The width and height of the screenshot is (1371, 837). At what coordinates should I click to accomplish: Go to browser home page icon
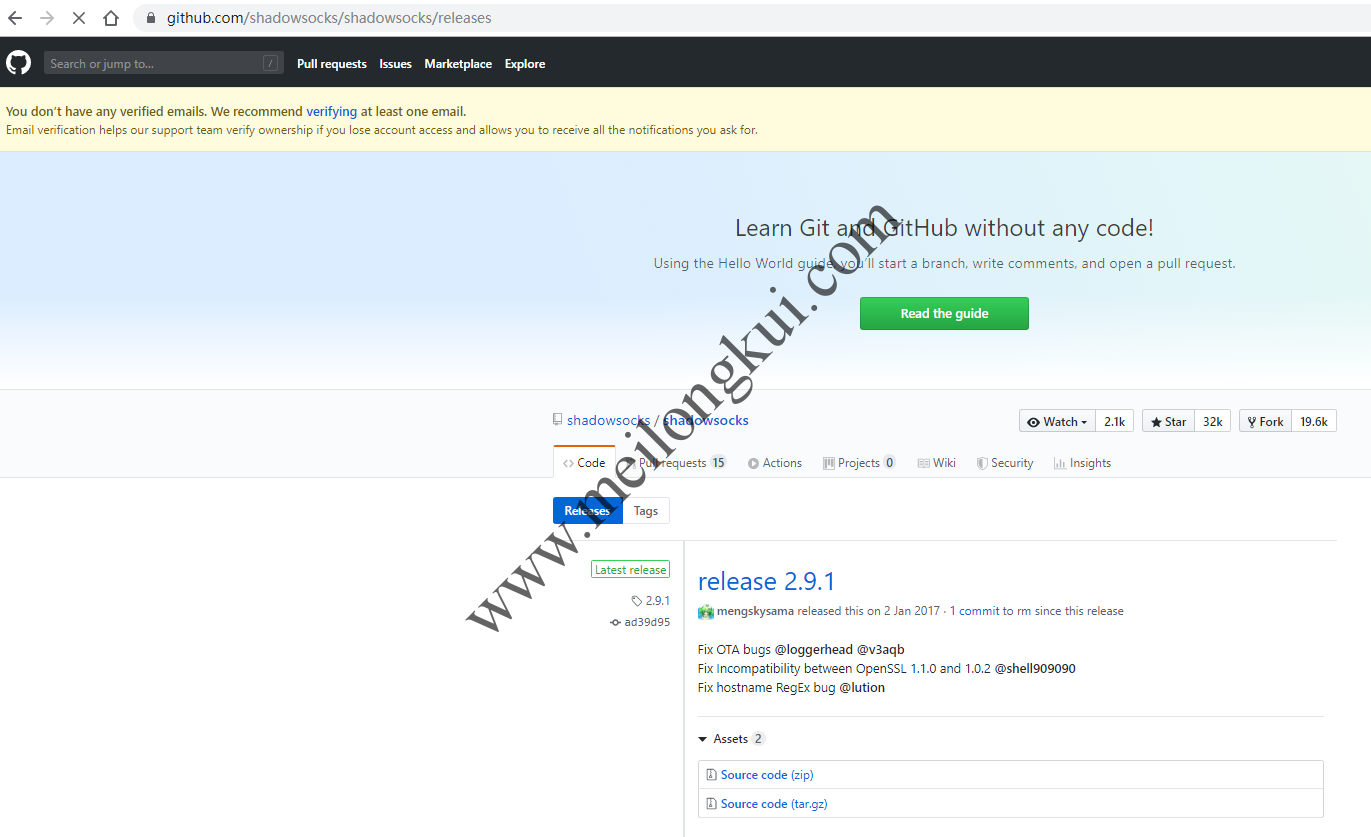point(111,18)
